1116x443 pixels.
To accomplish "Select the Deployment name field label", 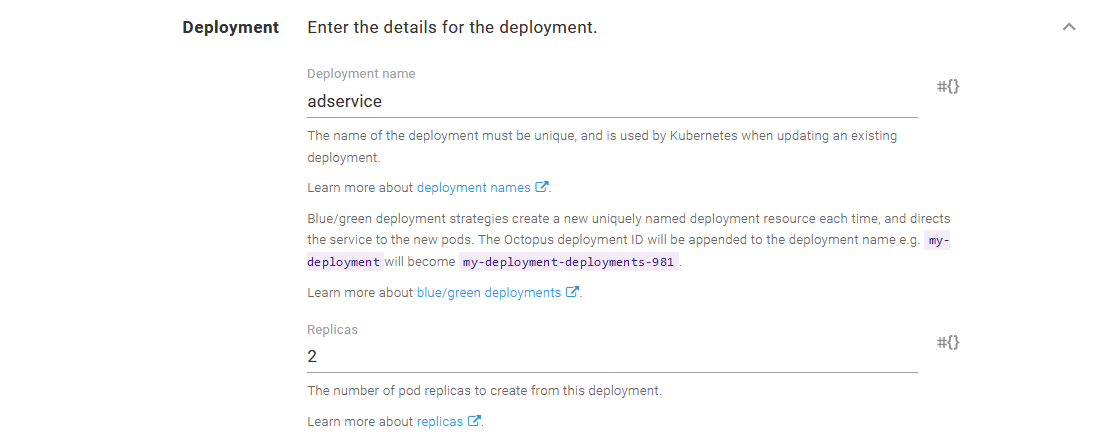I will coord(361,74).
